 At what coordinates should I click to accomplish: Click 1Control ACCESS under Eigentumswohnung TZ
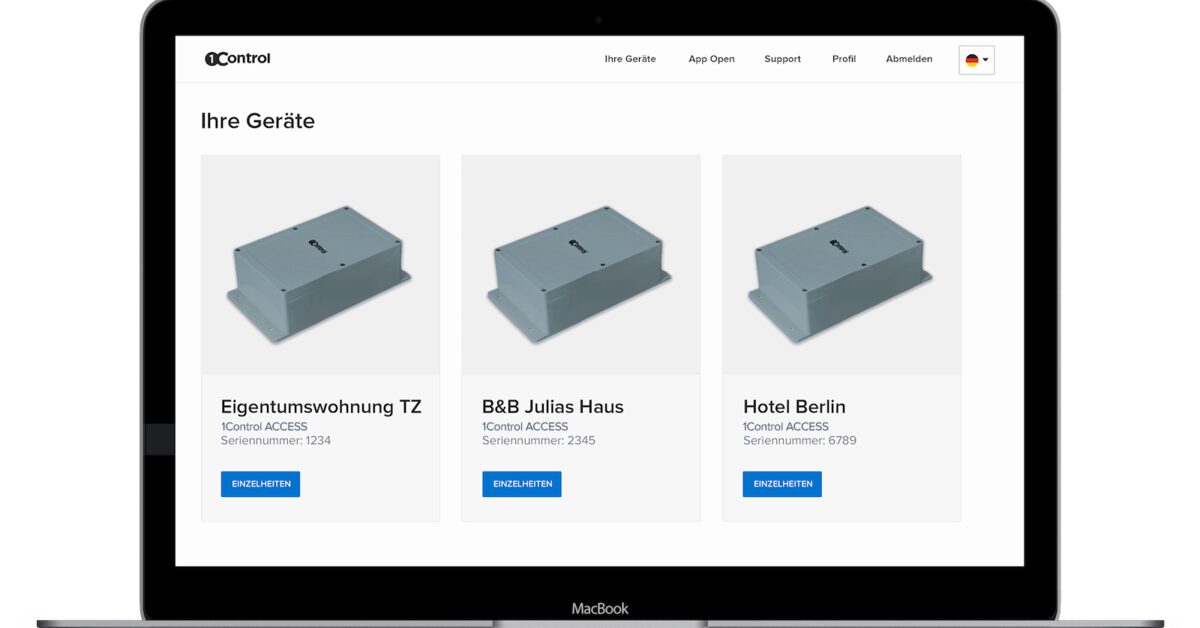tap(264, 427)
